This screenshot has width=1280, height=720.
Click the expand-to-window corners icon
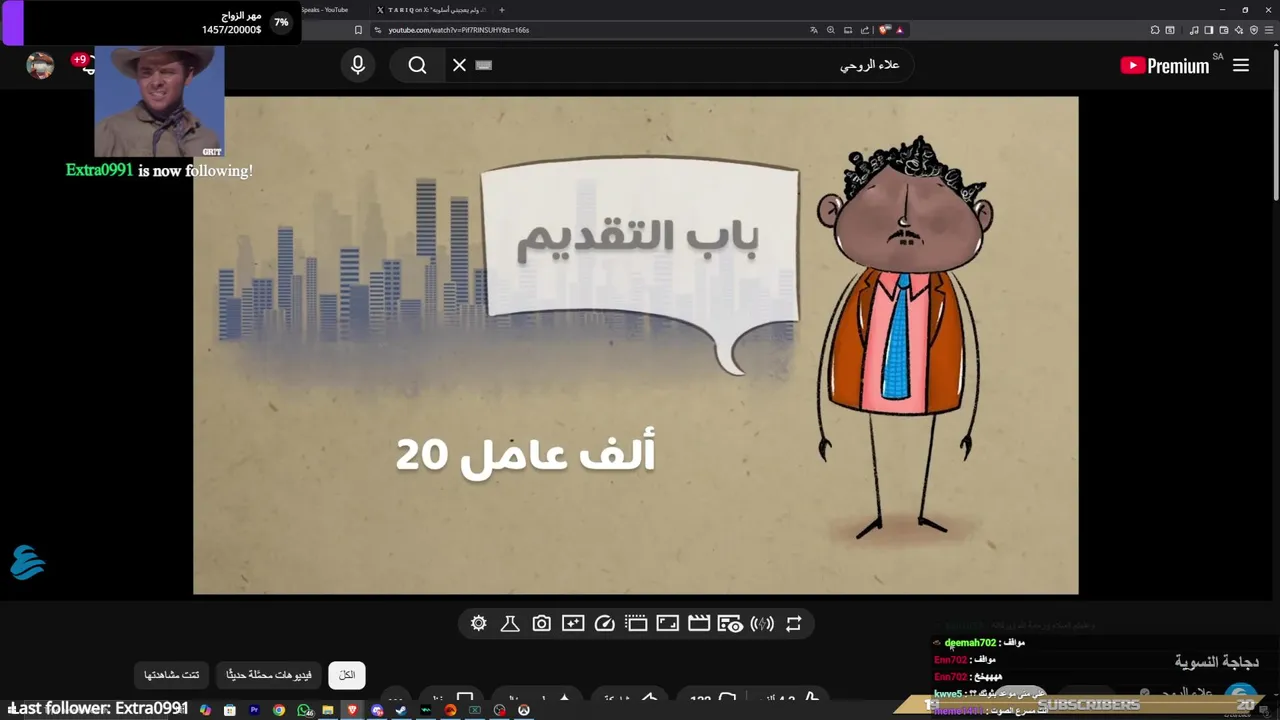(667, 624)
